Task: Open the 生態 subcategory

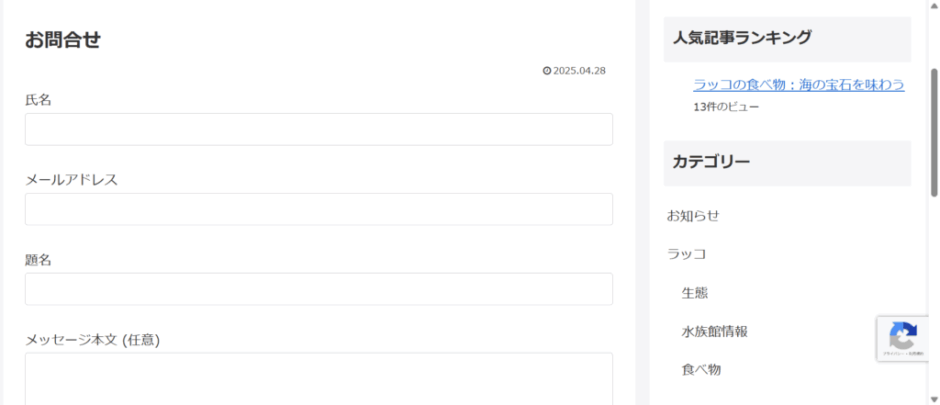Action: point(694,293)
